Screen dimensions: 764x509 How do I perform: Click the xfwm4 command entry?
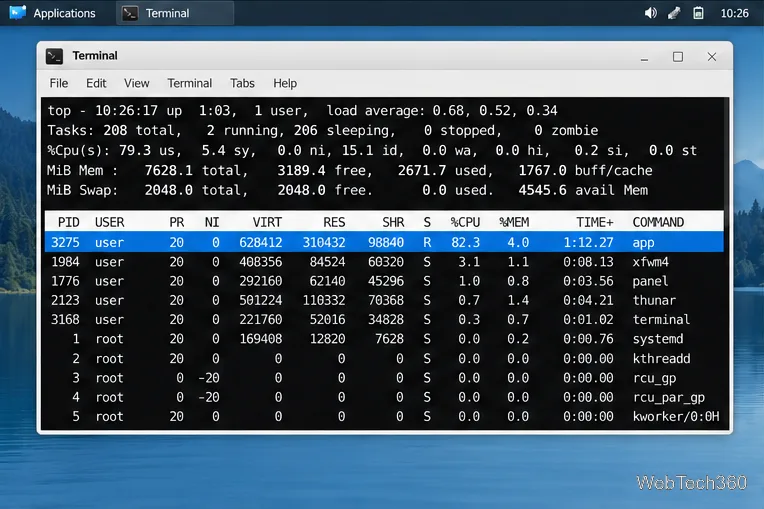[x=650, y=262]
